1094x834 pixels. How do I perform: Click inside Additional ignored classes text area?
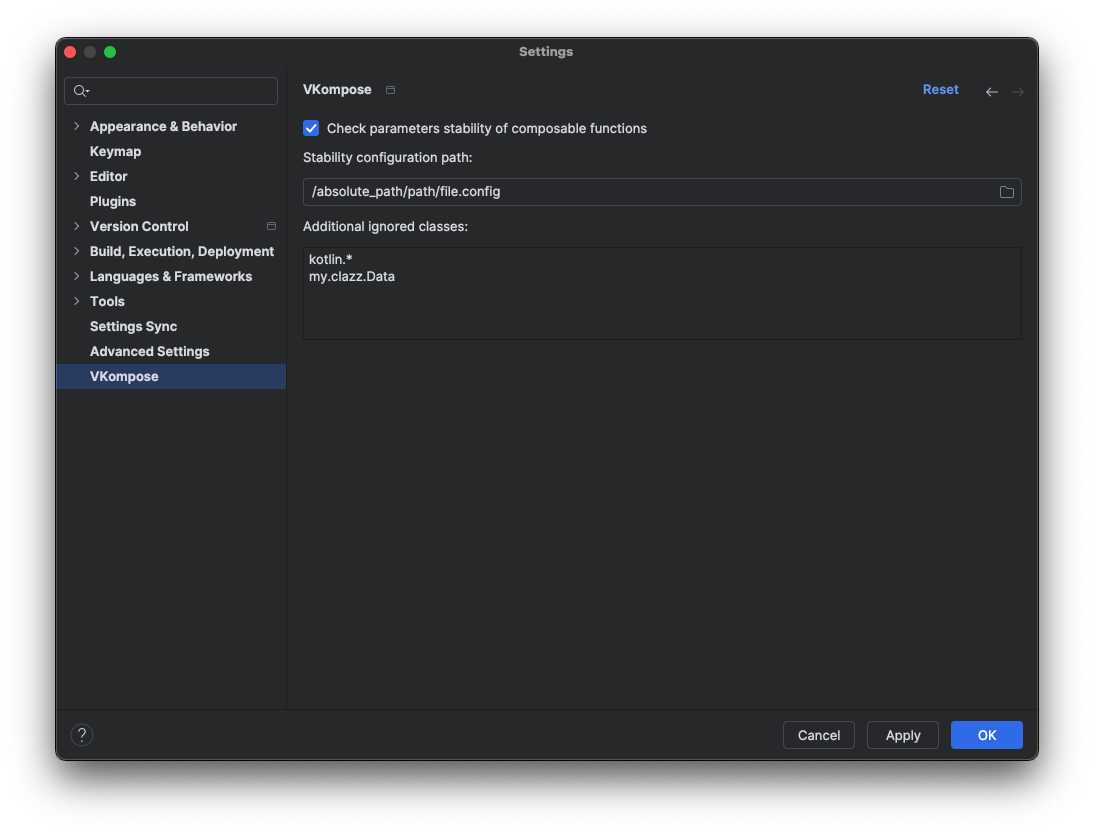[662, 294]
